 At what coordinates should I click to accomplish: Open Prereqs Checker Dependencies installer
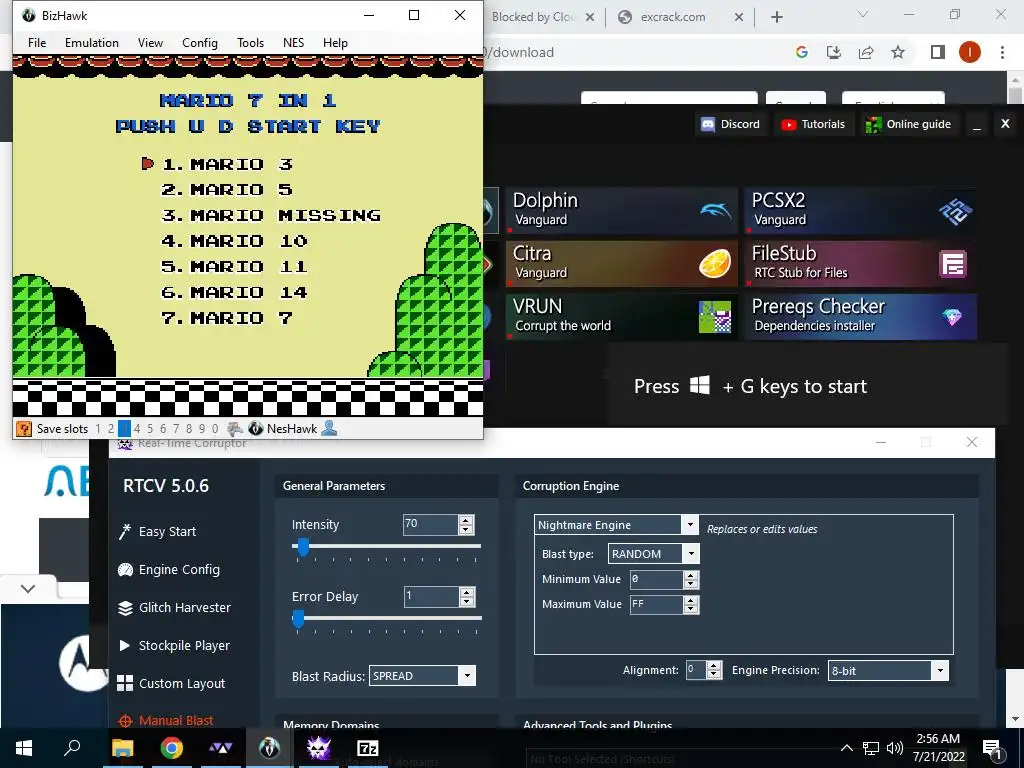pyautogui.click(x=861, y=317)
